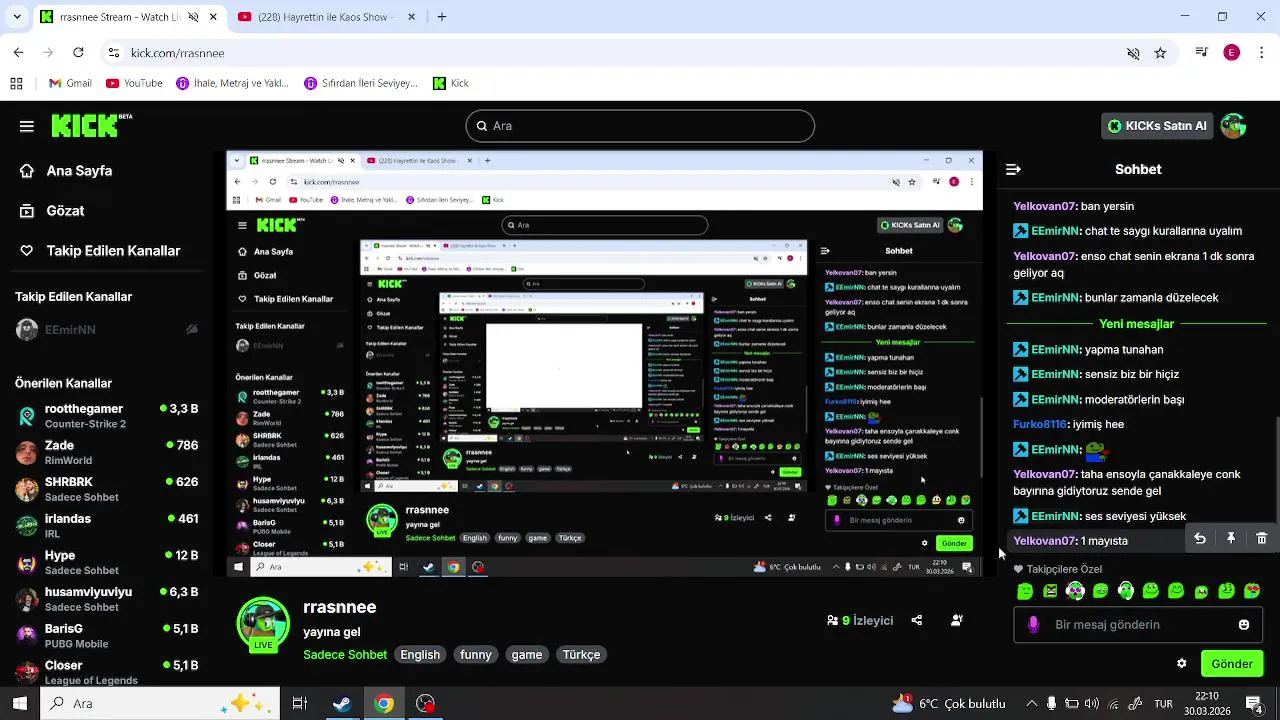
Task: Open the Sıfırdan İleri Seviyey... bookmark
Action: pos(362,84)
